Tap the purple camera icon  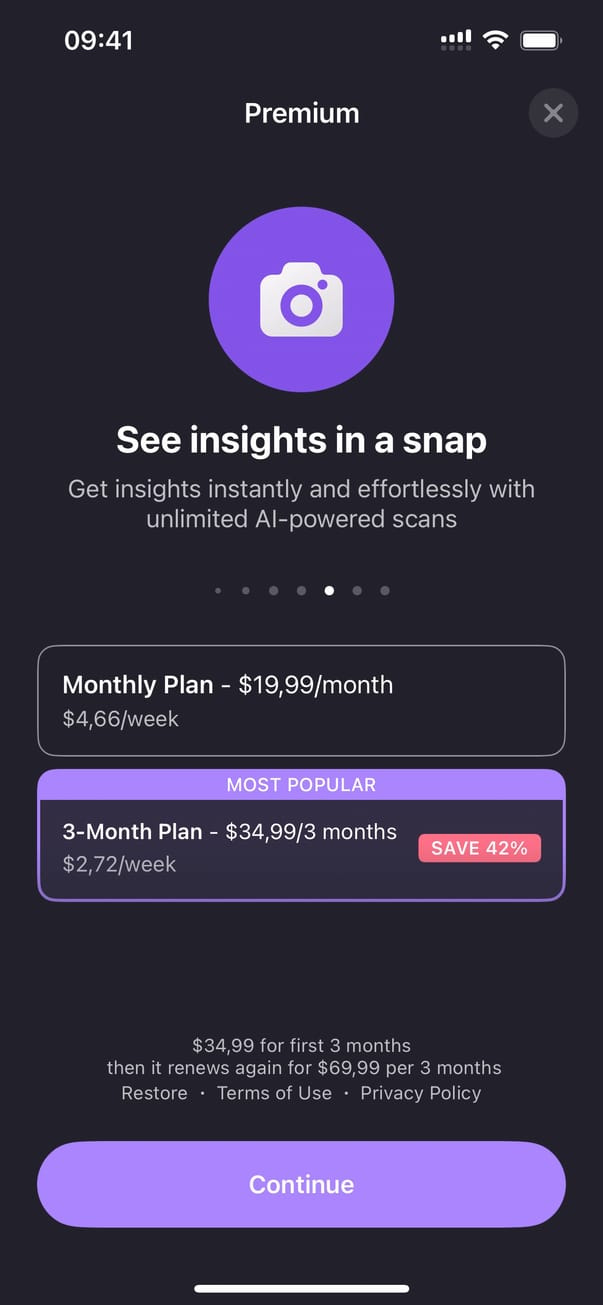coord(301,299)
